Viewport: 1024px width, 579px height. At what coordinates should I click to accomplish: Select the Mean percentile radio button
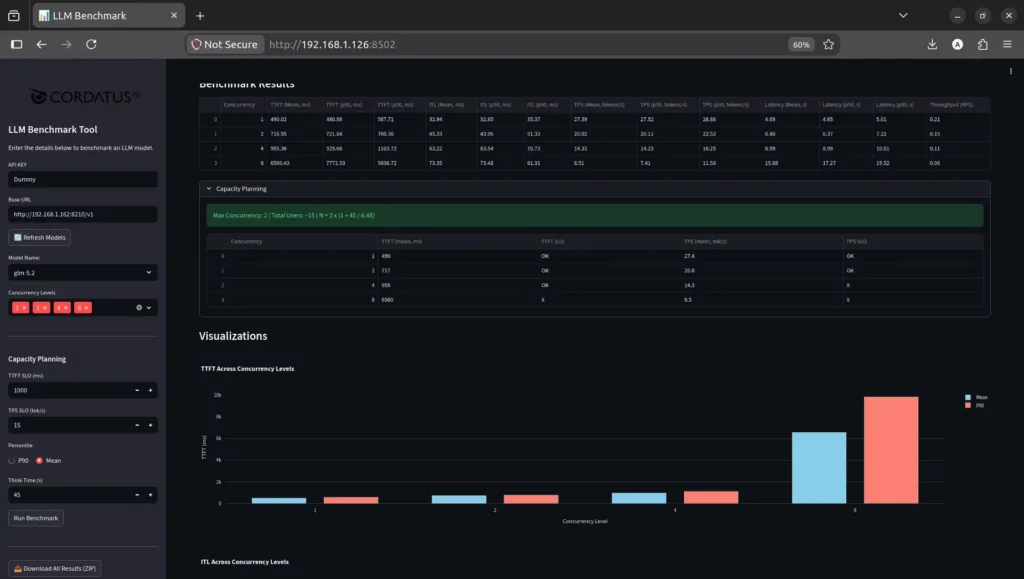coord(39,460)
